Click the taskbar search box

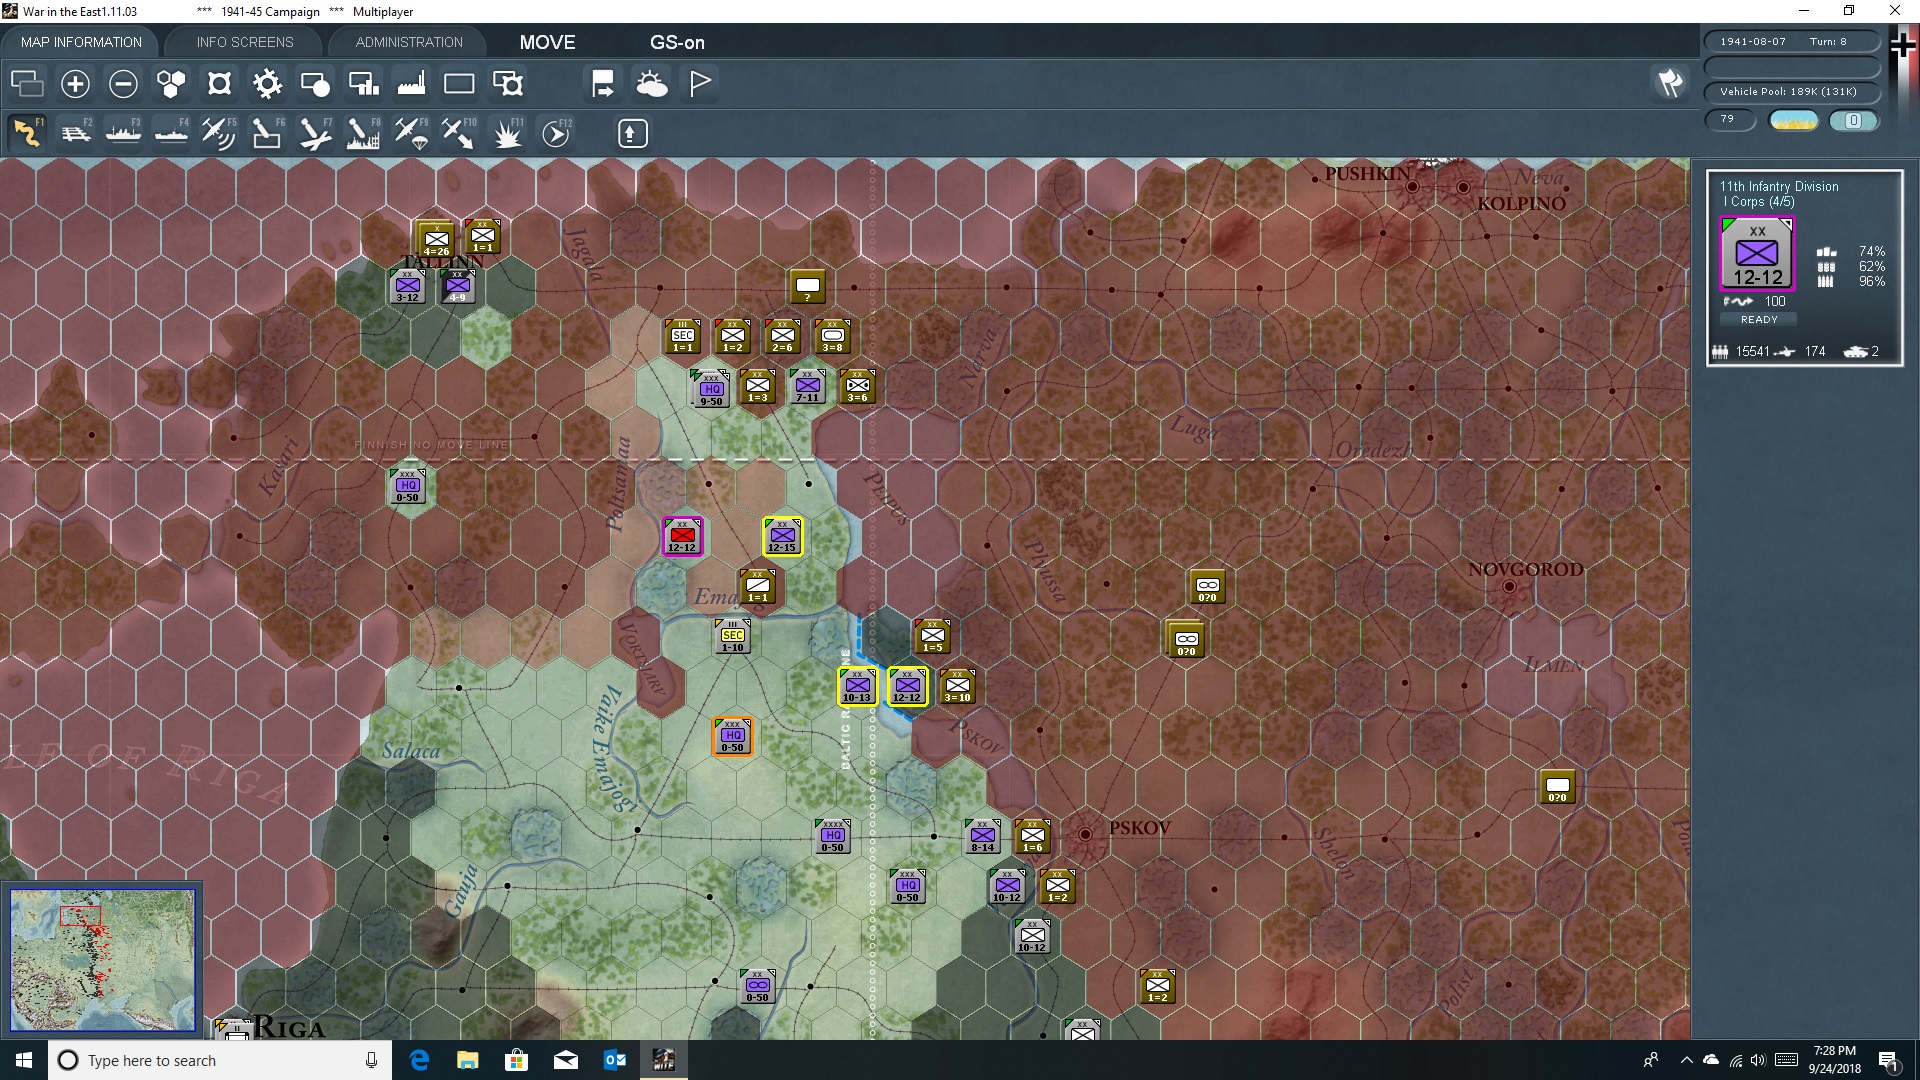point(220,1060)
